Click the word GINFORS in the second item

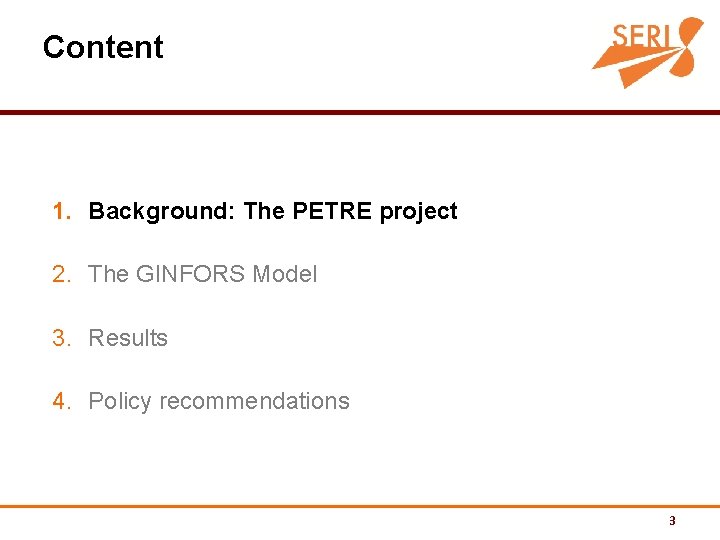191,274
